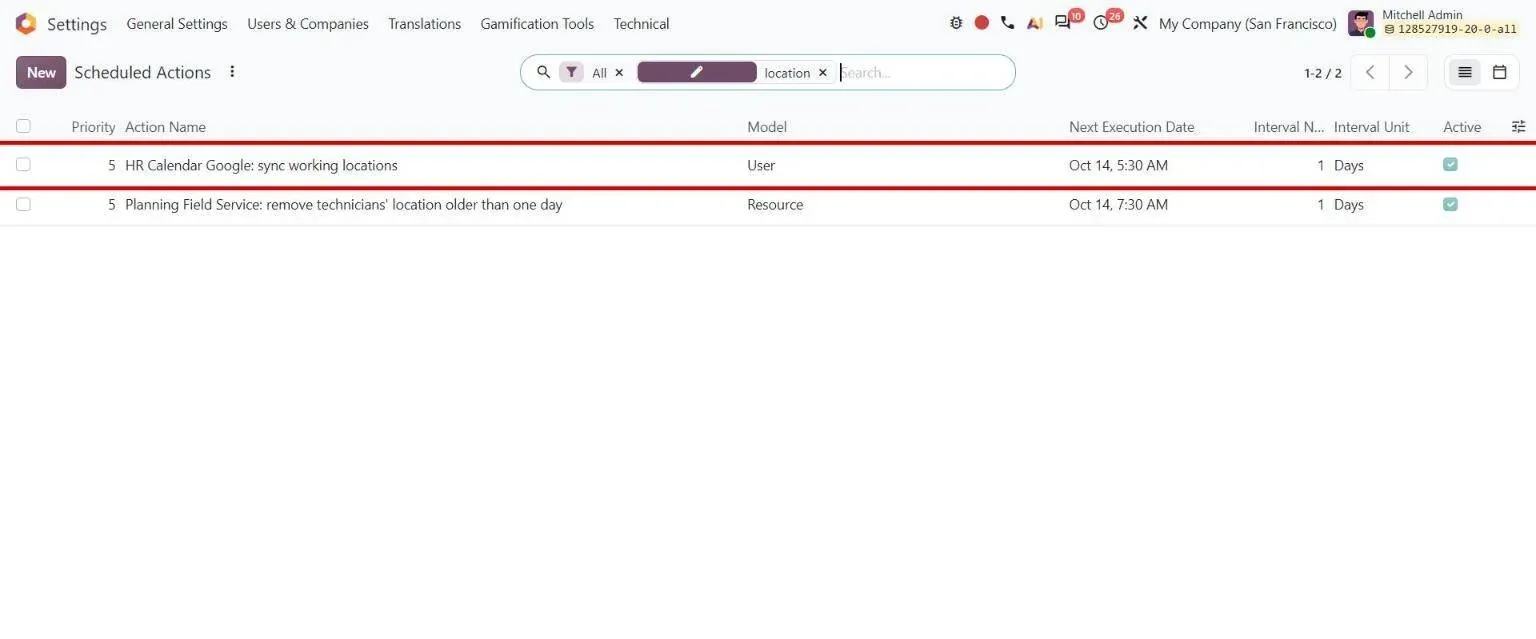Screen dimensions: 1536x639
Task: Go to the next page of records
Action: [1408, 72]
